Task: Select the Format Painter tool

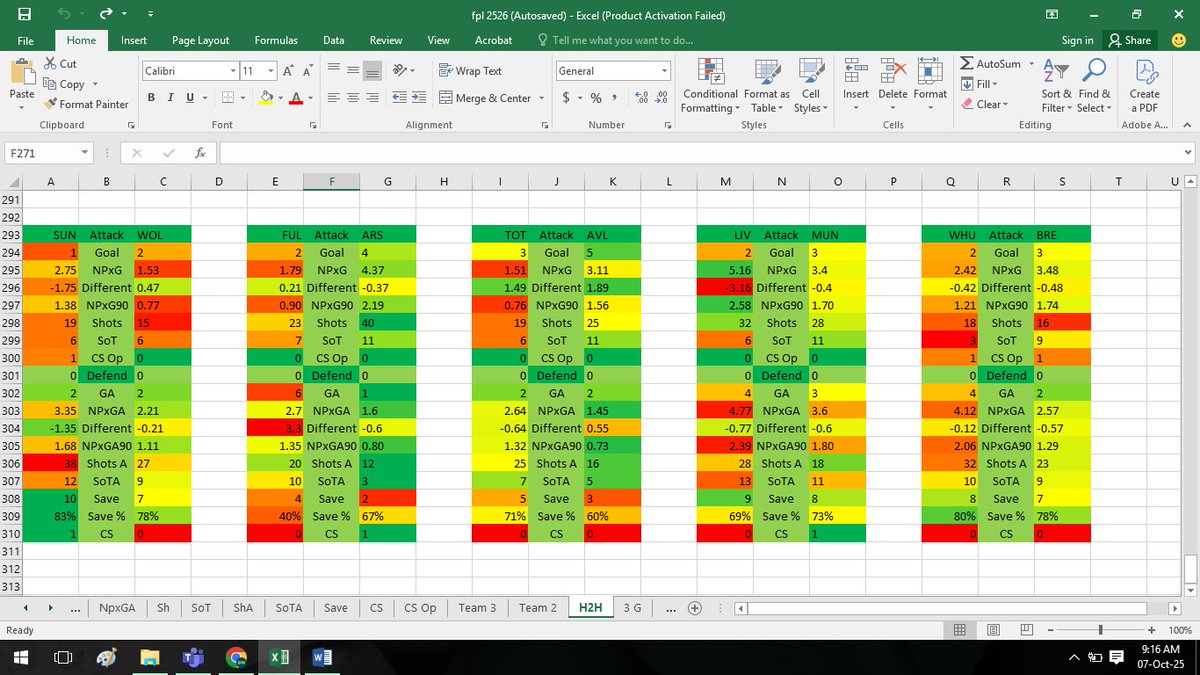Action: (x=86, y=104)
